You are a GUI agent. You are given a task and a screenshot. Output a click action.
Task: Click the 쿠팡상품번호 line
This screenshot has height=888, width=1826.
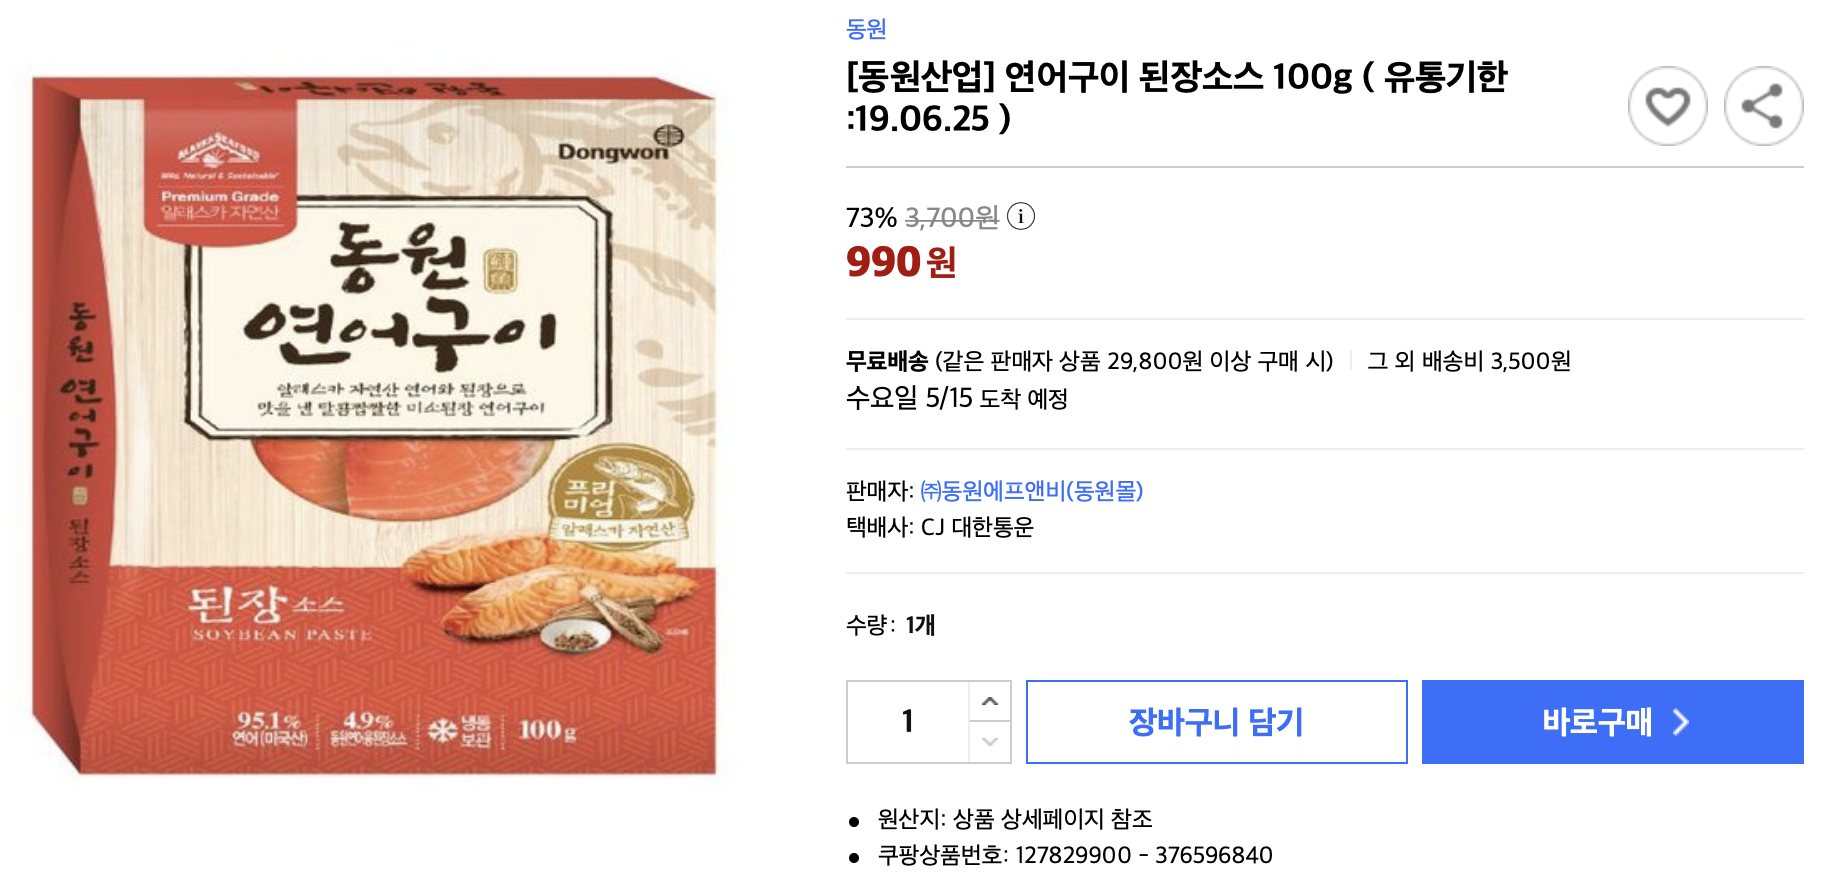click(x=1074, y=855)
